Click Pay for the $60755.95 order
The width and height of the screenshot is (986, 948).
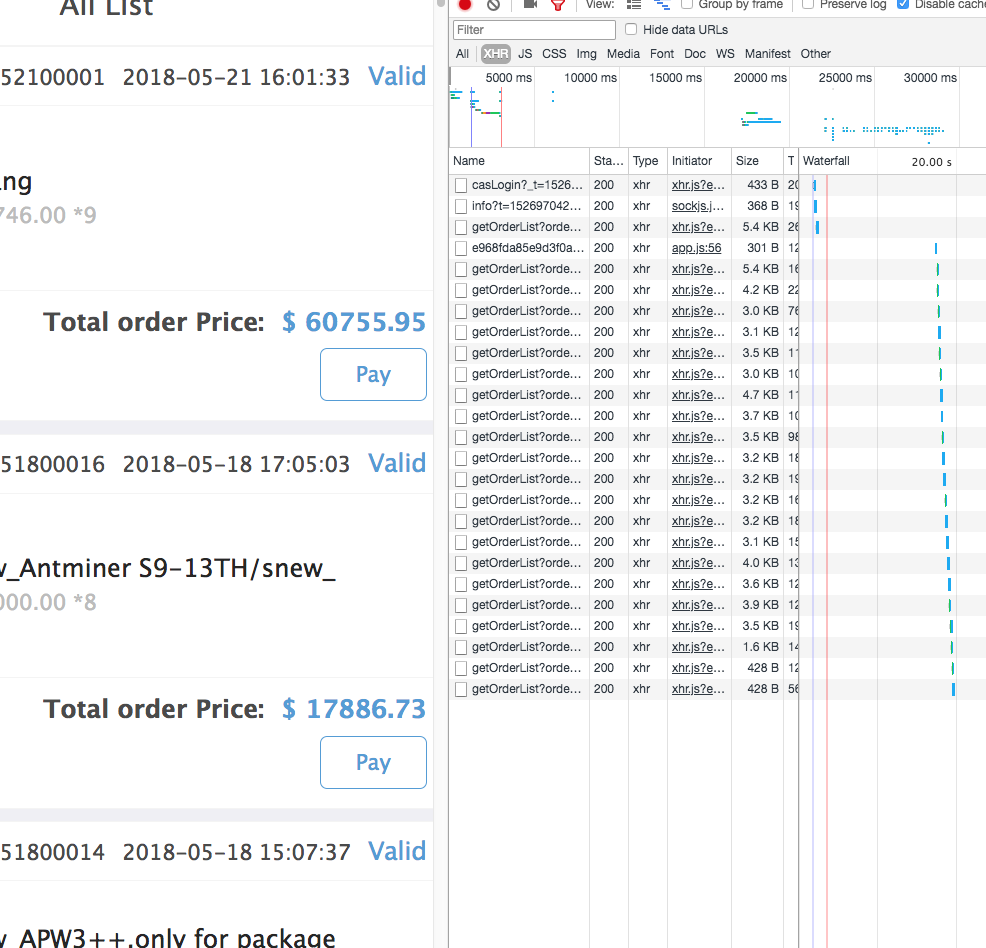tap(373, 374)
